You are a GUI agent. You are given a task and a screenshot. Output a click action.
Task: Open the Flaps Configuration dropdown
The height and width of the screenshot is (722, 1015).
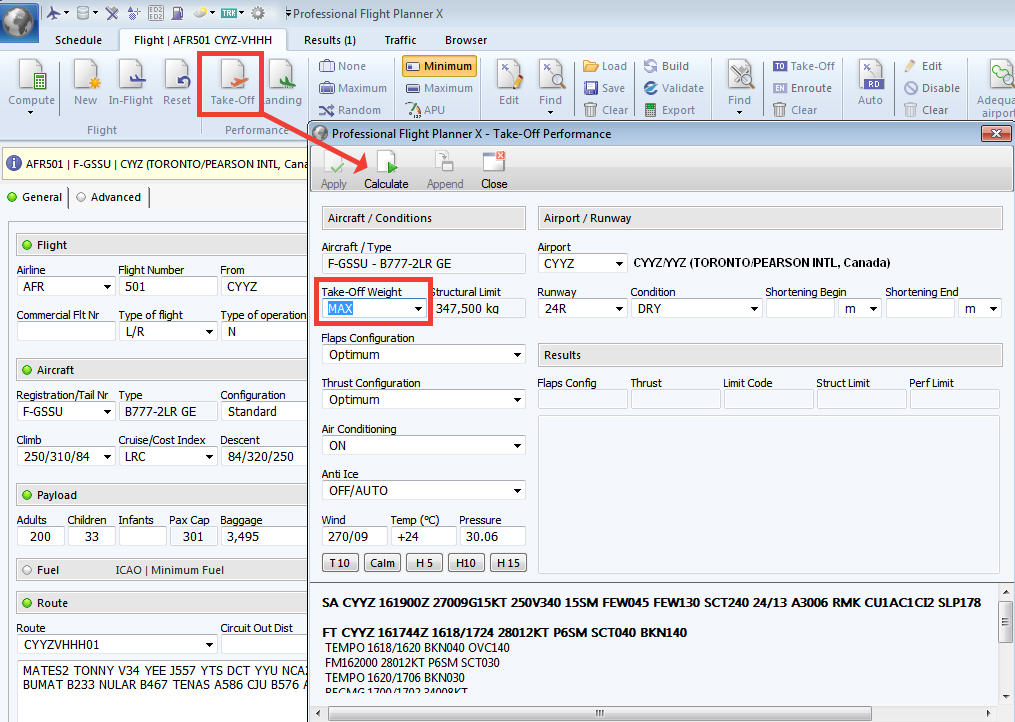pos(517,355)
